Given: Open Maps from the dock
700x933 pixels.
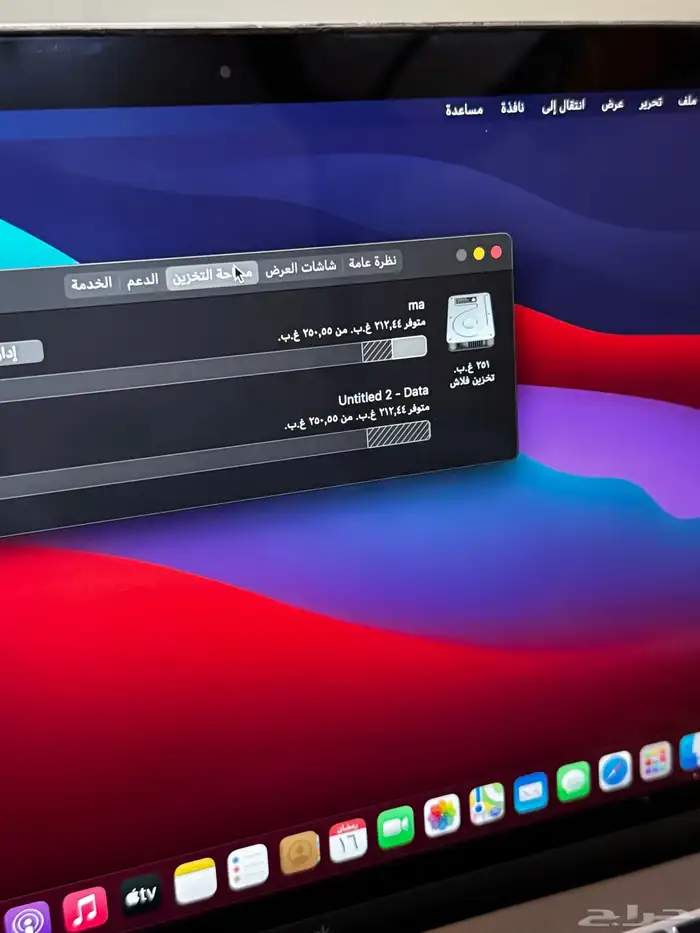Looking at the screenshot, I should click(487, 803).
